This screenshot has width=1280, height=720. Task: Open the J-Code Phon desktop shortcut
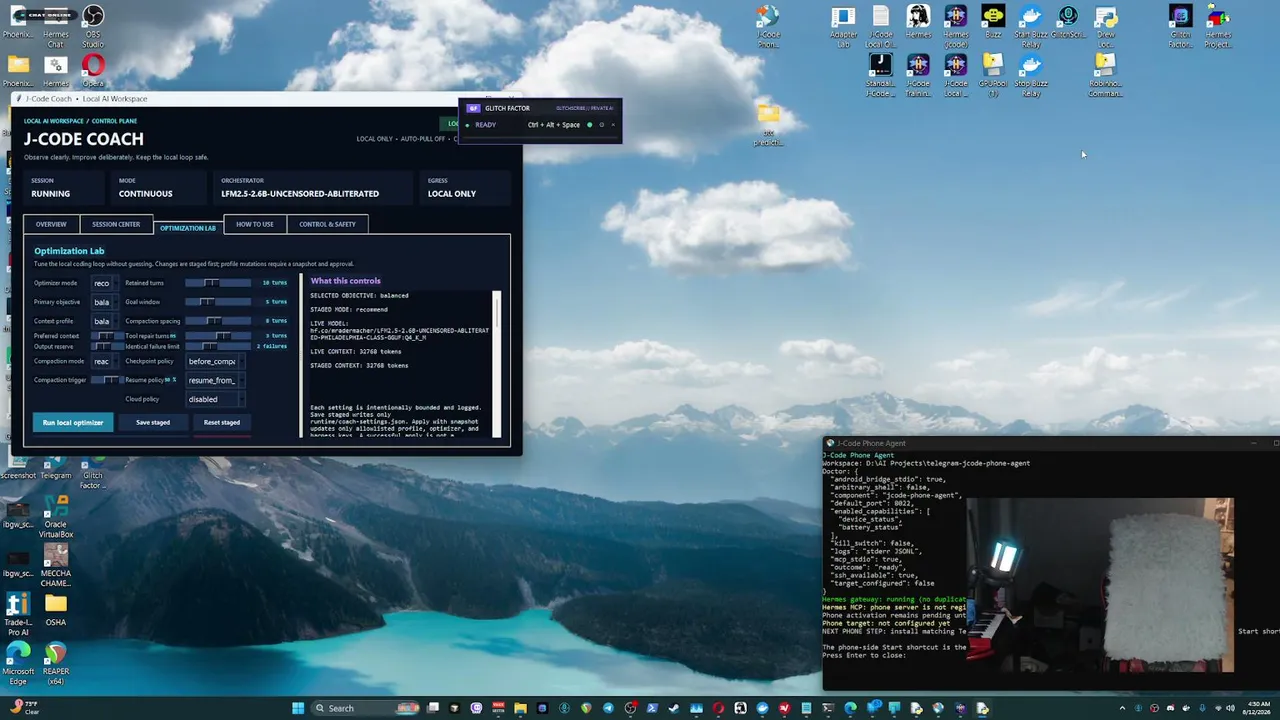click(768, 26)
